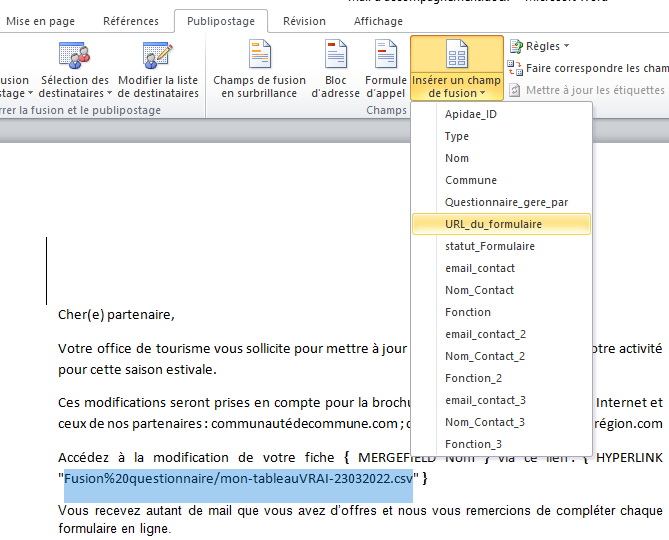
Task: Select the Publipostage tab
Action: (221, 21)
